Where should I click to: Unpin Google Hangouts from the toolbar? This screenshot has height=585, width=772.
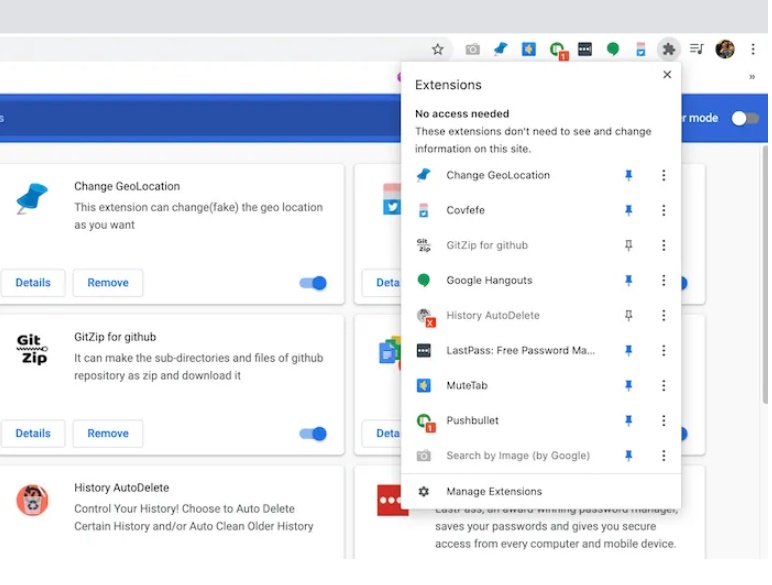click(628, 281)
